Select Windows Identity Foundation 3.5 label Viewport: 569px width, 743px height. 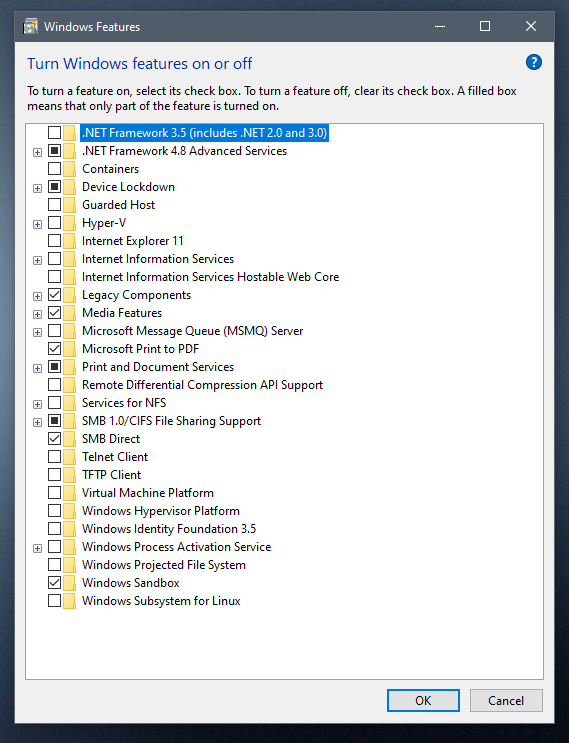pyautogui.click(x=169, y=529)
